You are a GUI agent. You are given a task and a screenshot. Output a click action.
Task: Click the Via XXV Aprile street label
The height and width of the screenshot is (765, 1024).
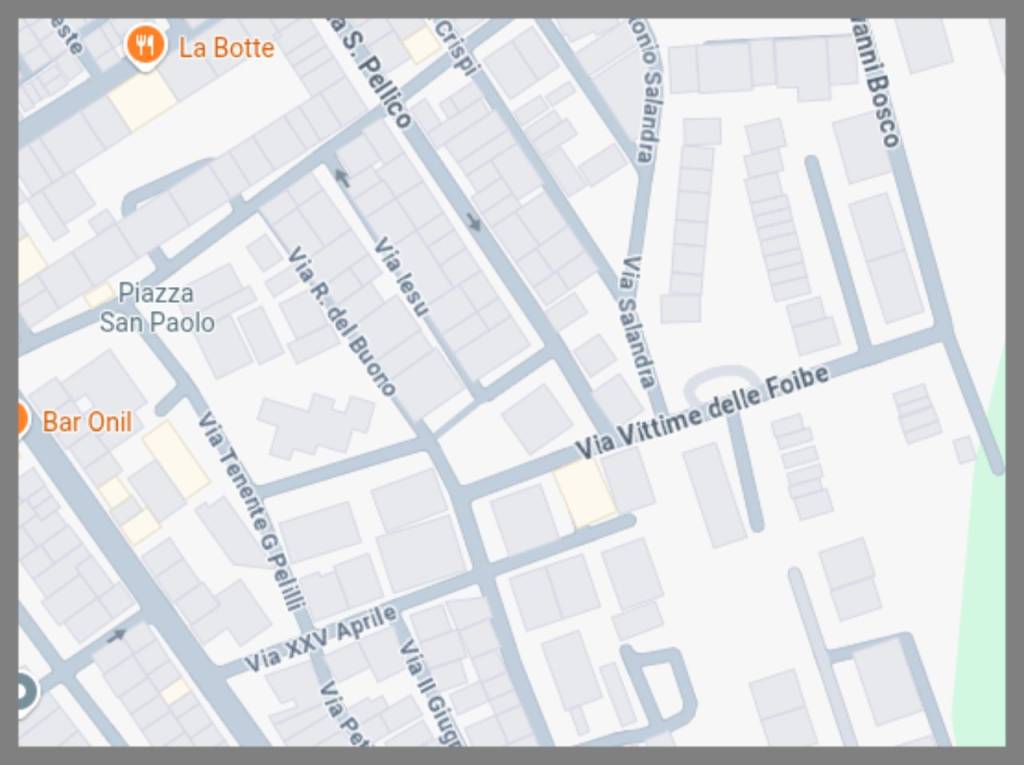pyautogui.click(x=321, y=638)
